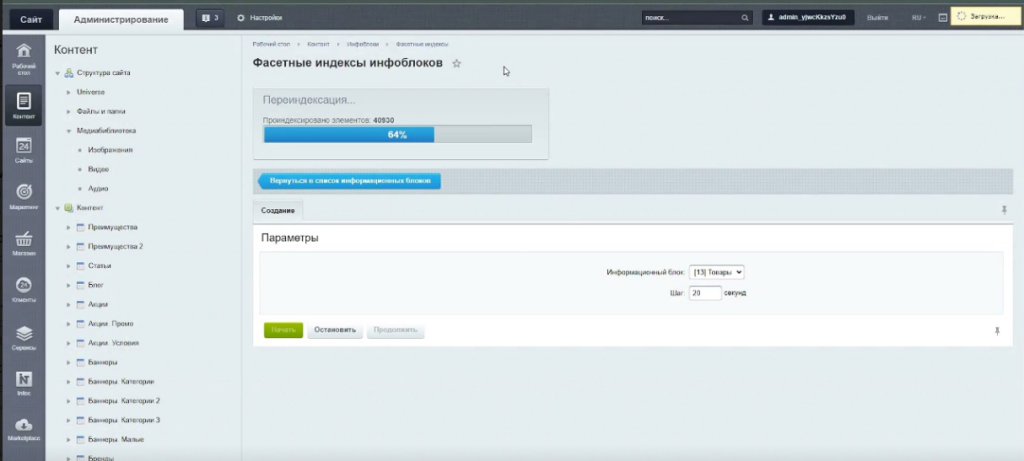
Task: Switch to the Сайт tab
Action: point(30,18)
